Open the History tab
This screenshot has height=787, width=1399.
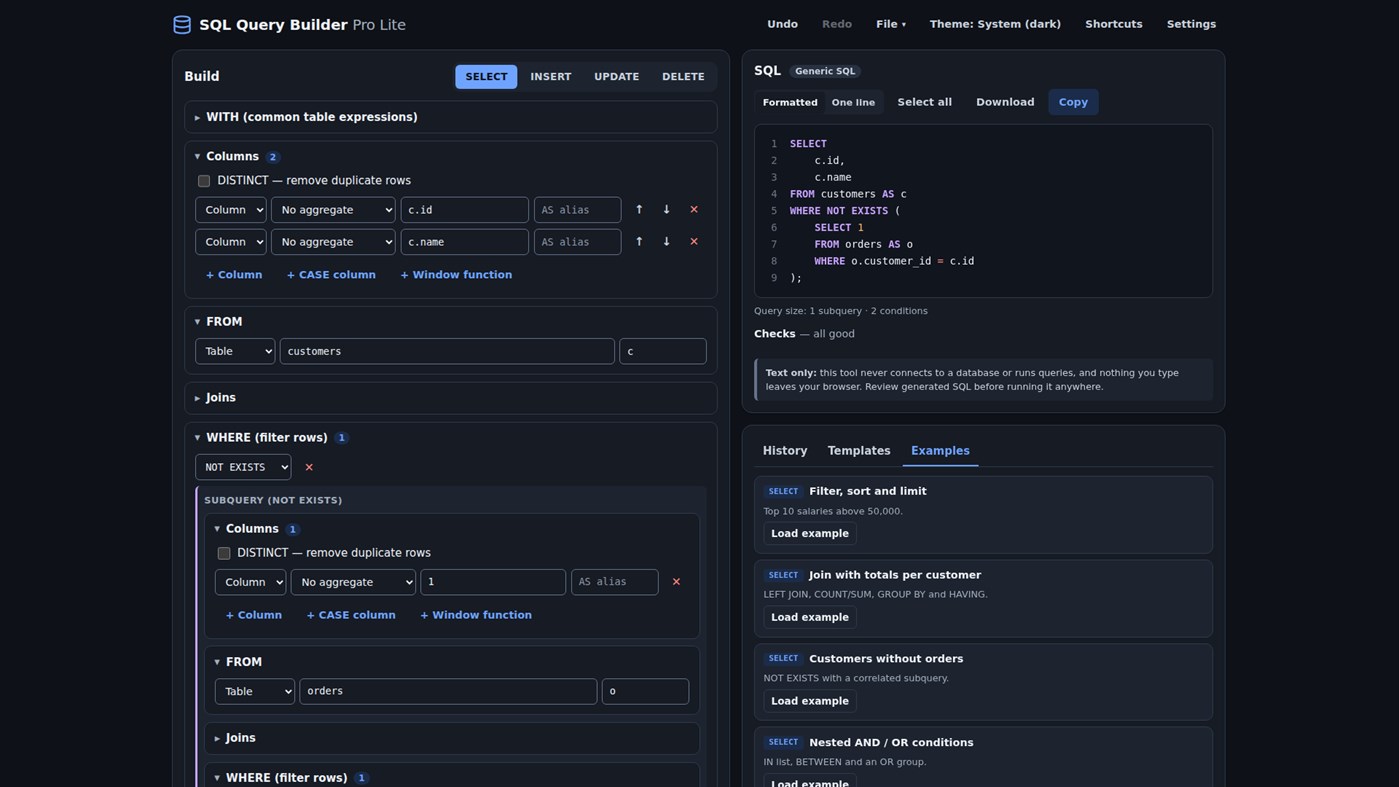(x=785, y=451)
